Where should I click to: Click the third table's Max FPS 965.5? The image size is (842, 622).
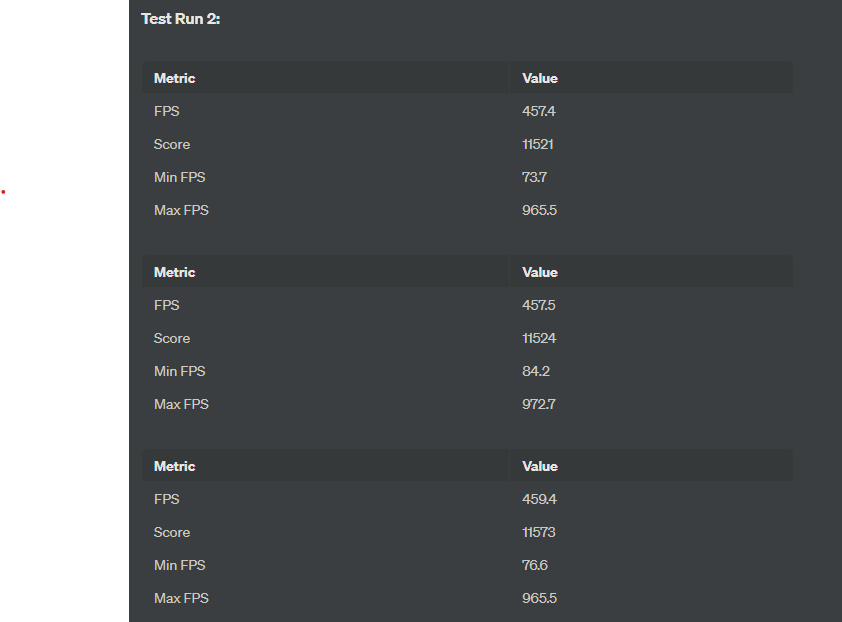pyautogui.click(x=539, y=598)
